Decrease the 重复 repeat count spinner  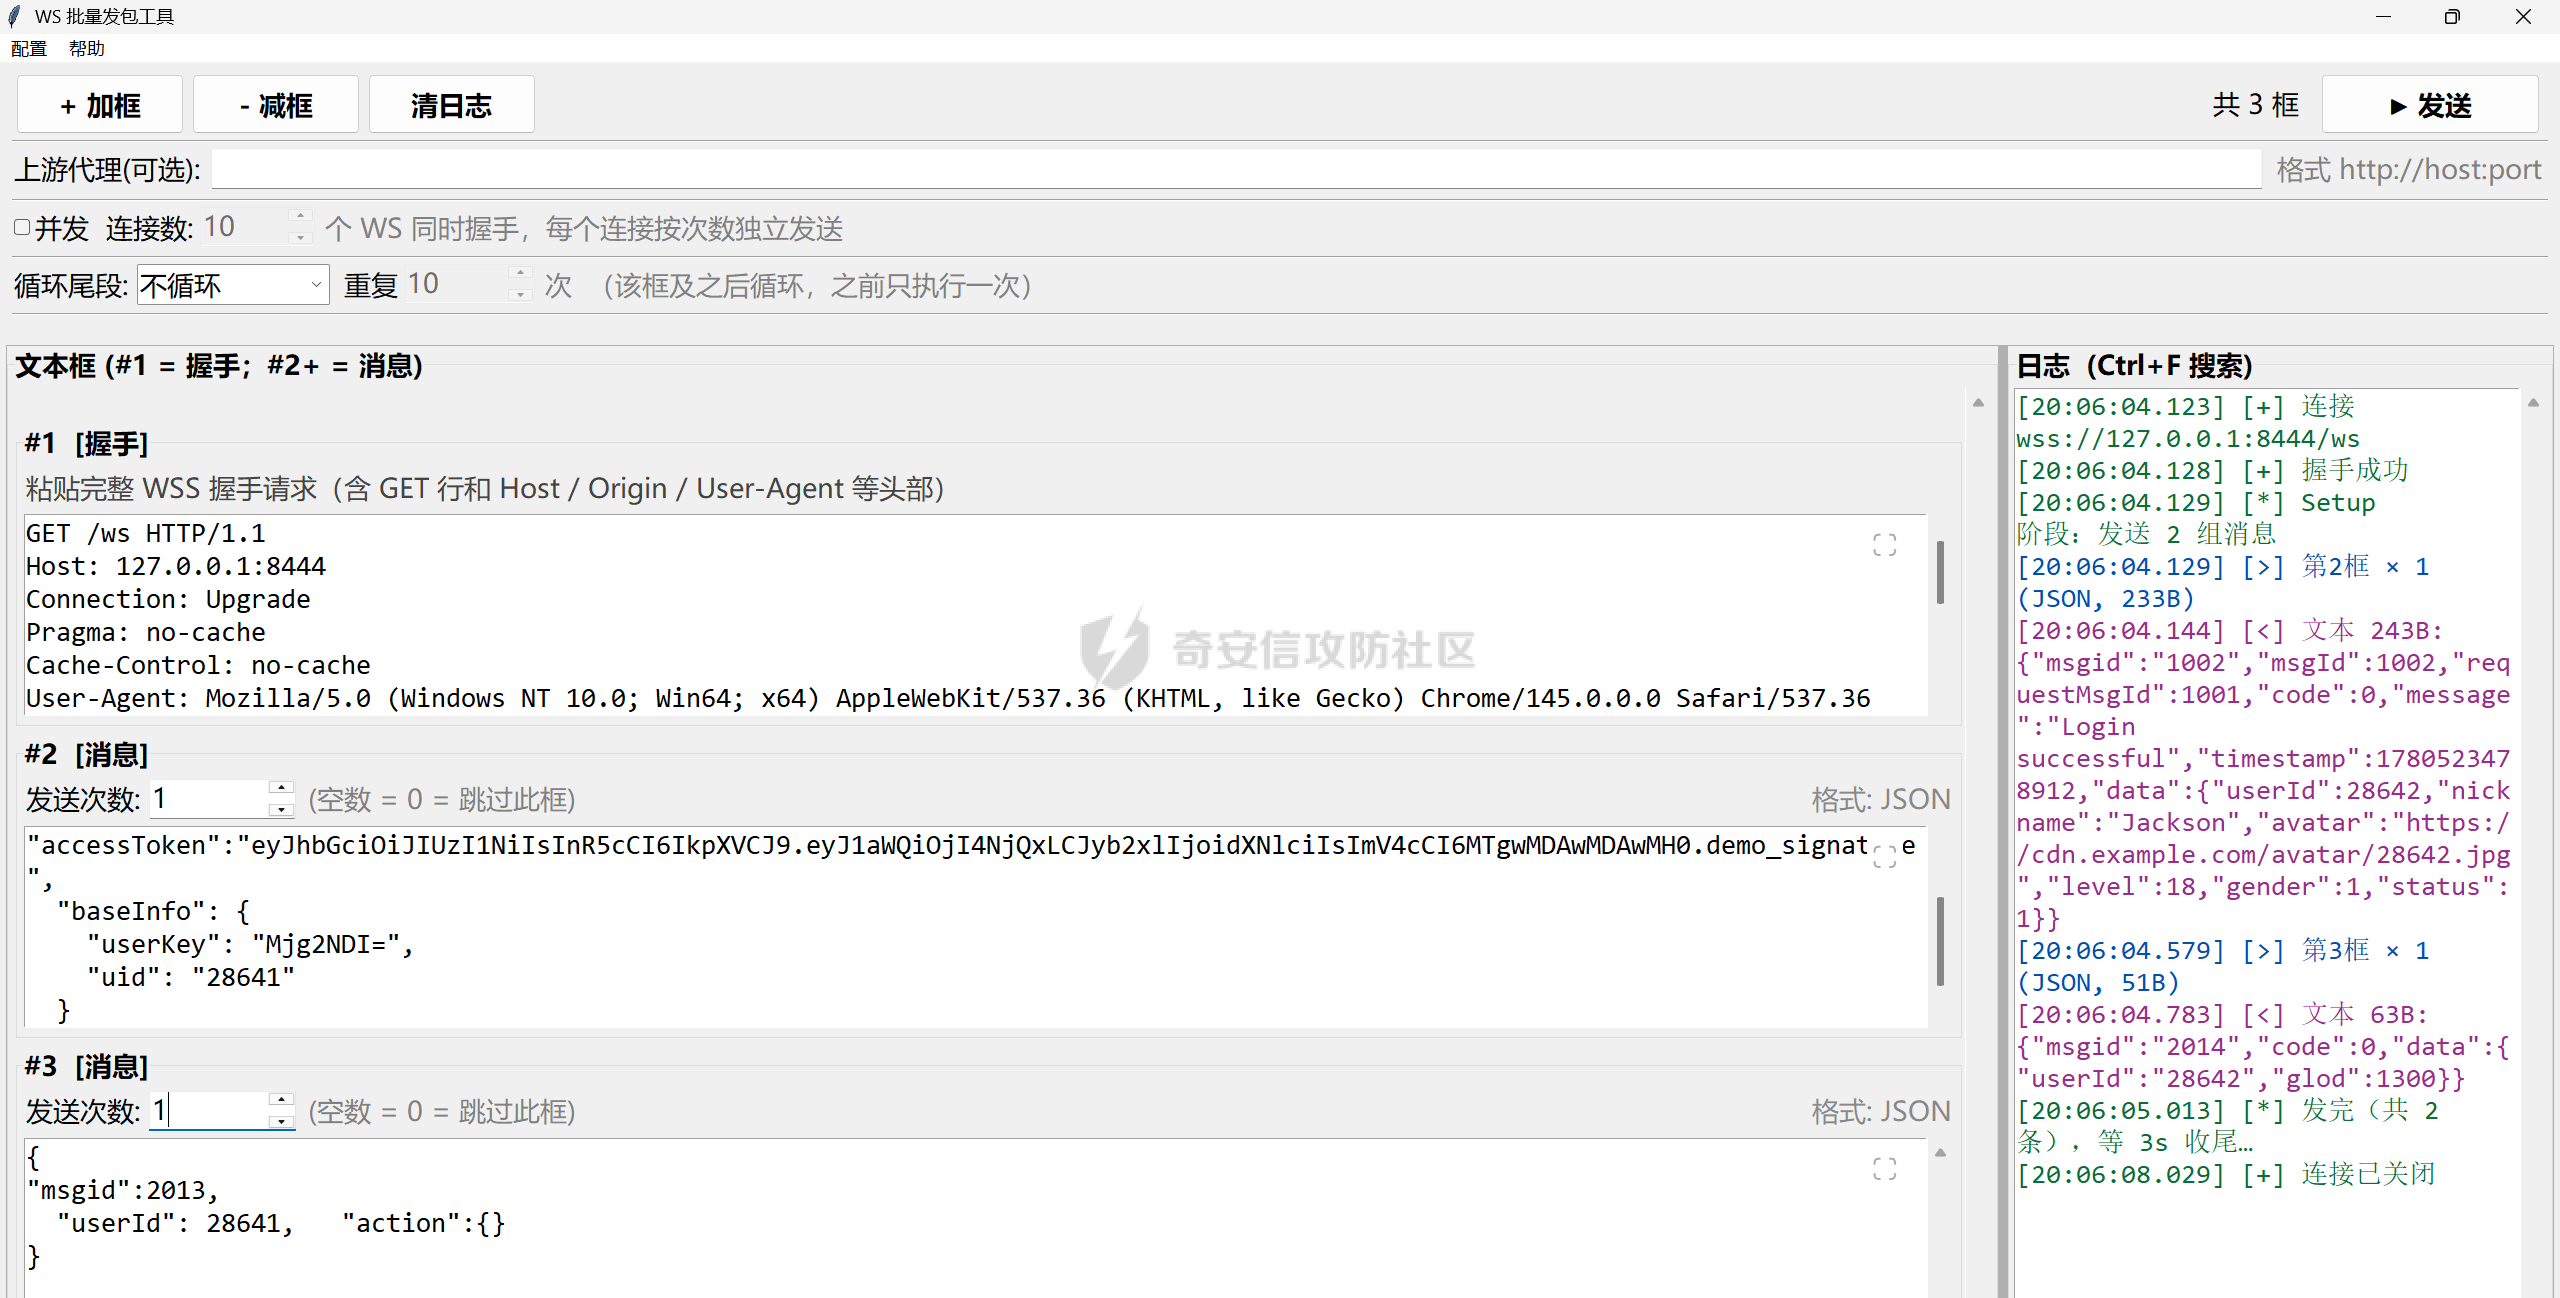(x=519, y=294)
